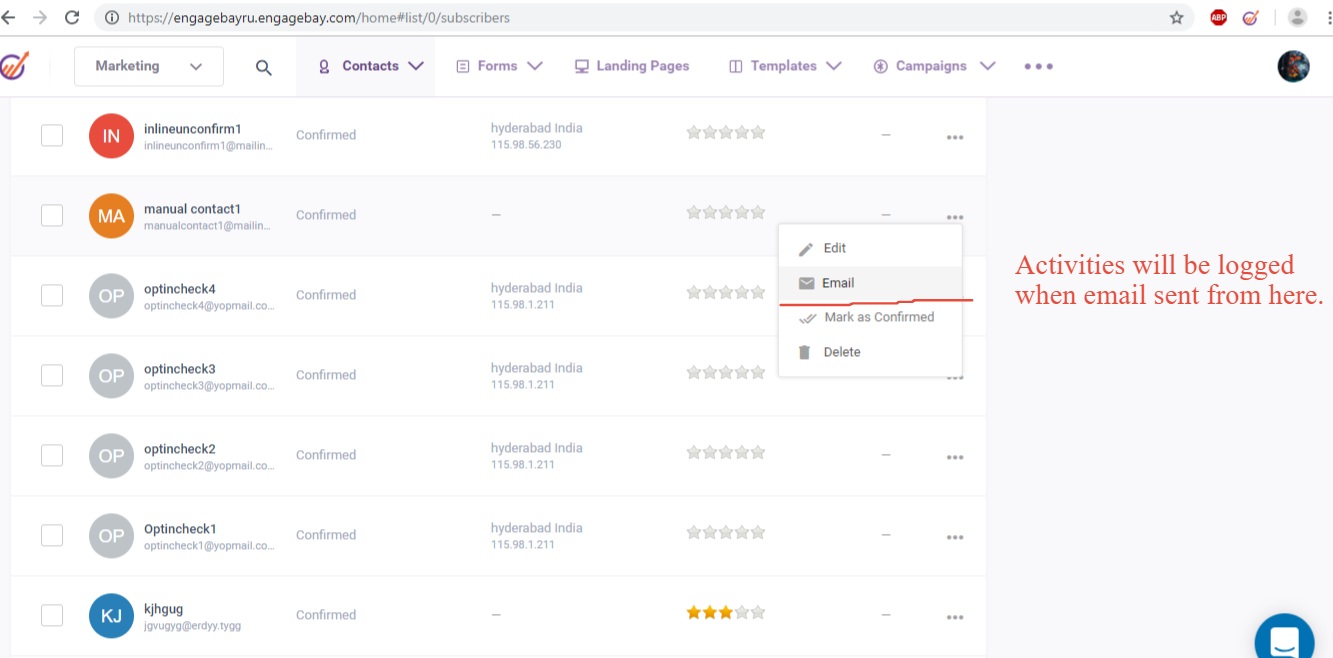This screenshot has width=1333, height=658.
Task: Bookmark page with star icon
Action: pyautogui.click(x=1176, y=18)
